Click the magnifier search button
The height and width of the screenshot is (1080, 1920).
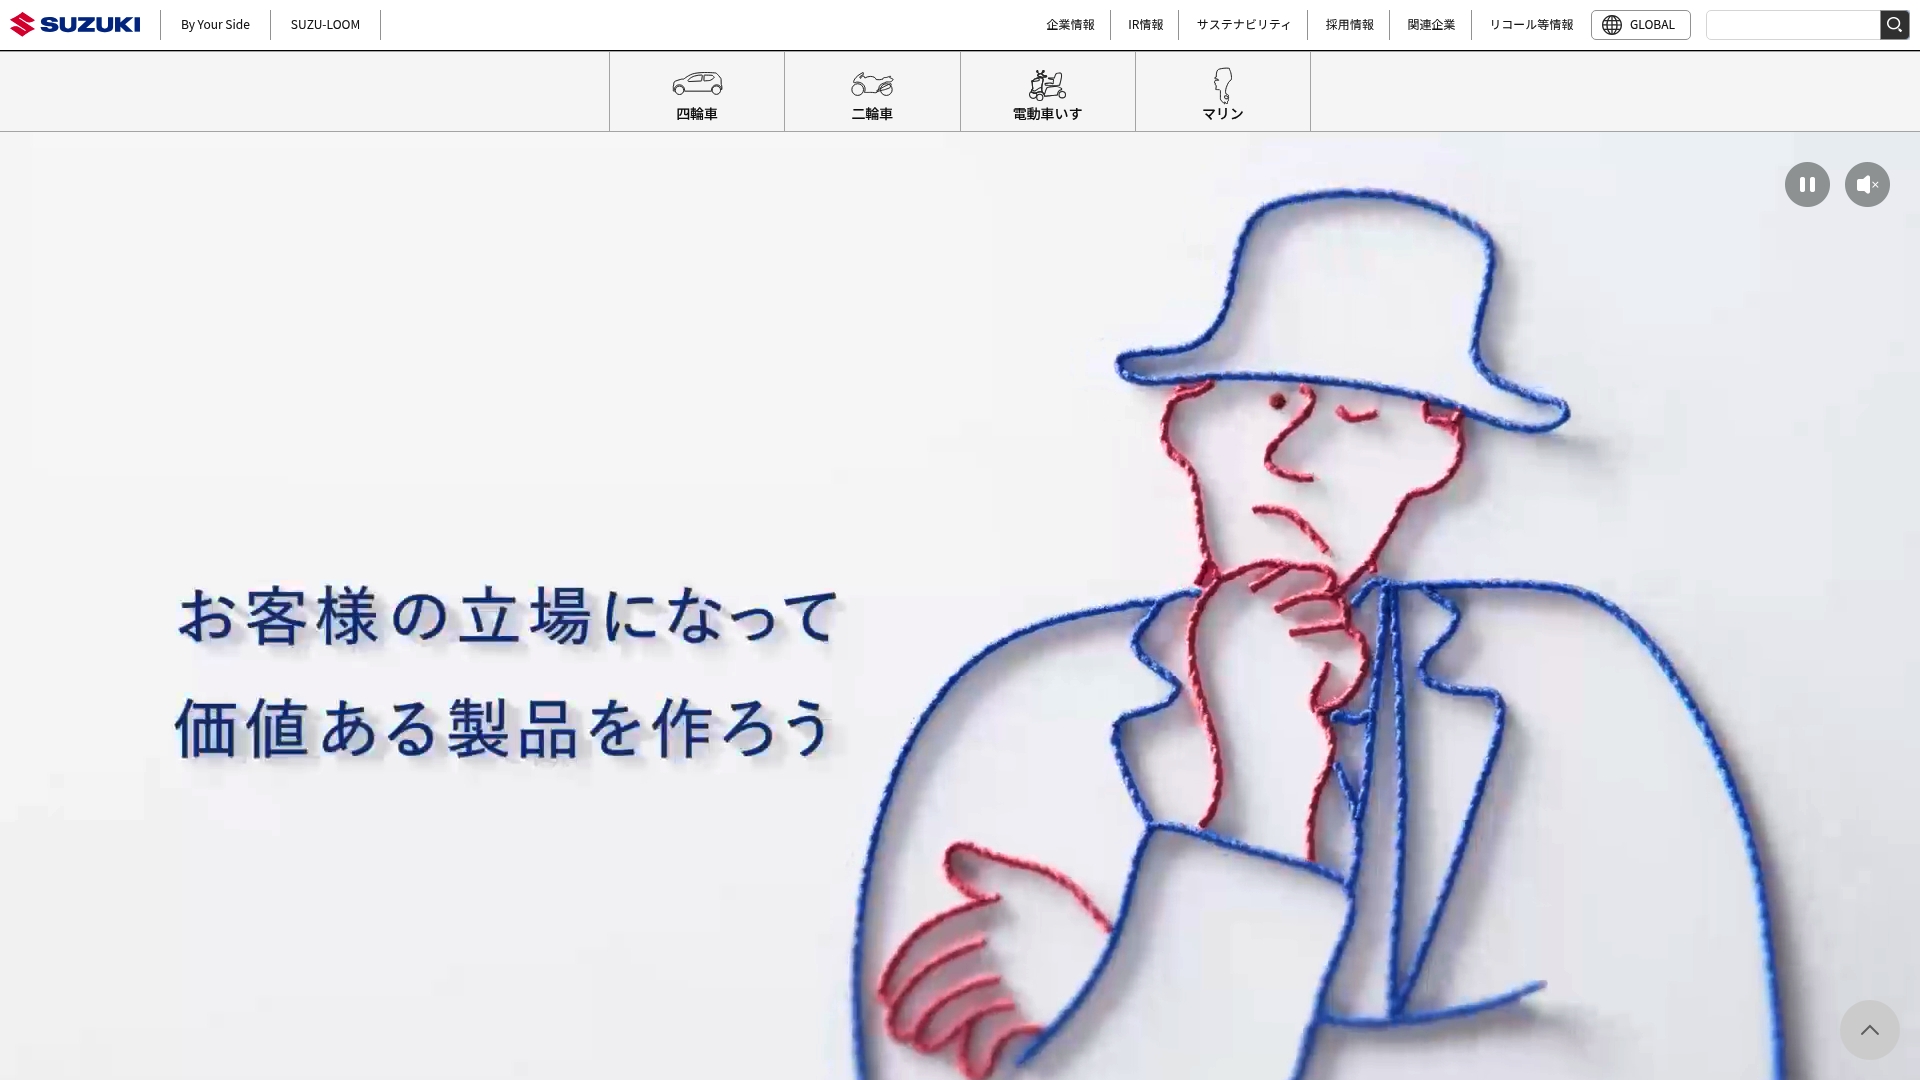(1895, 25)
